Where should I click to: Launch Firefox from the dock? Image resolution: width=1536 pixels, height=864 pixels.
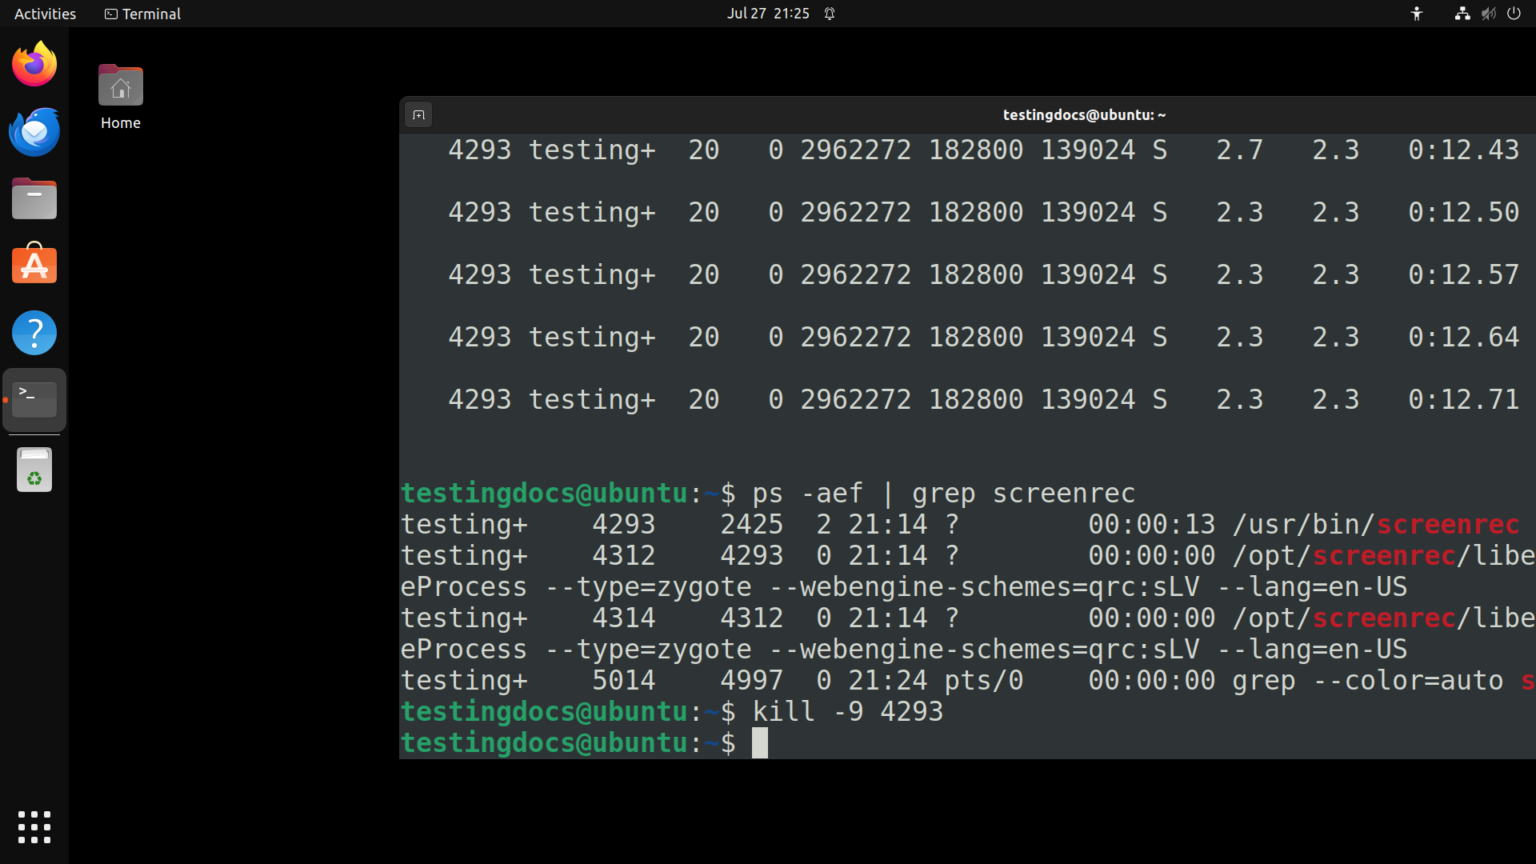click(x=34, y=63)
